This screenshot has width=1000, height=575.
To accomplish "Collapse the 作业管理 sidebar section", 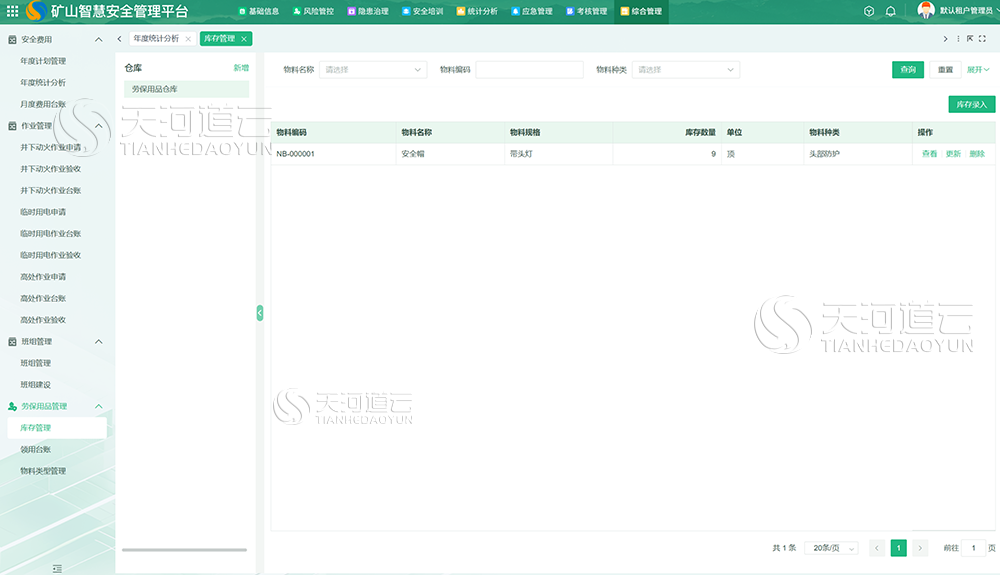I will point(99,126).
